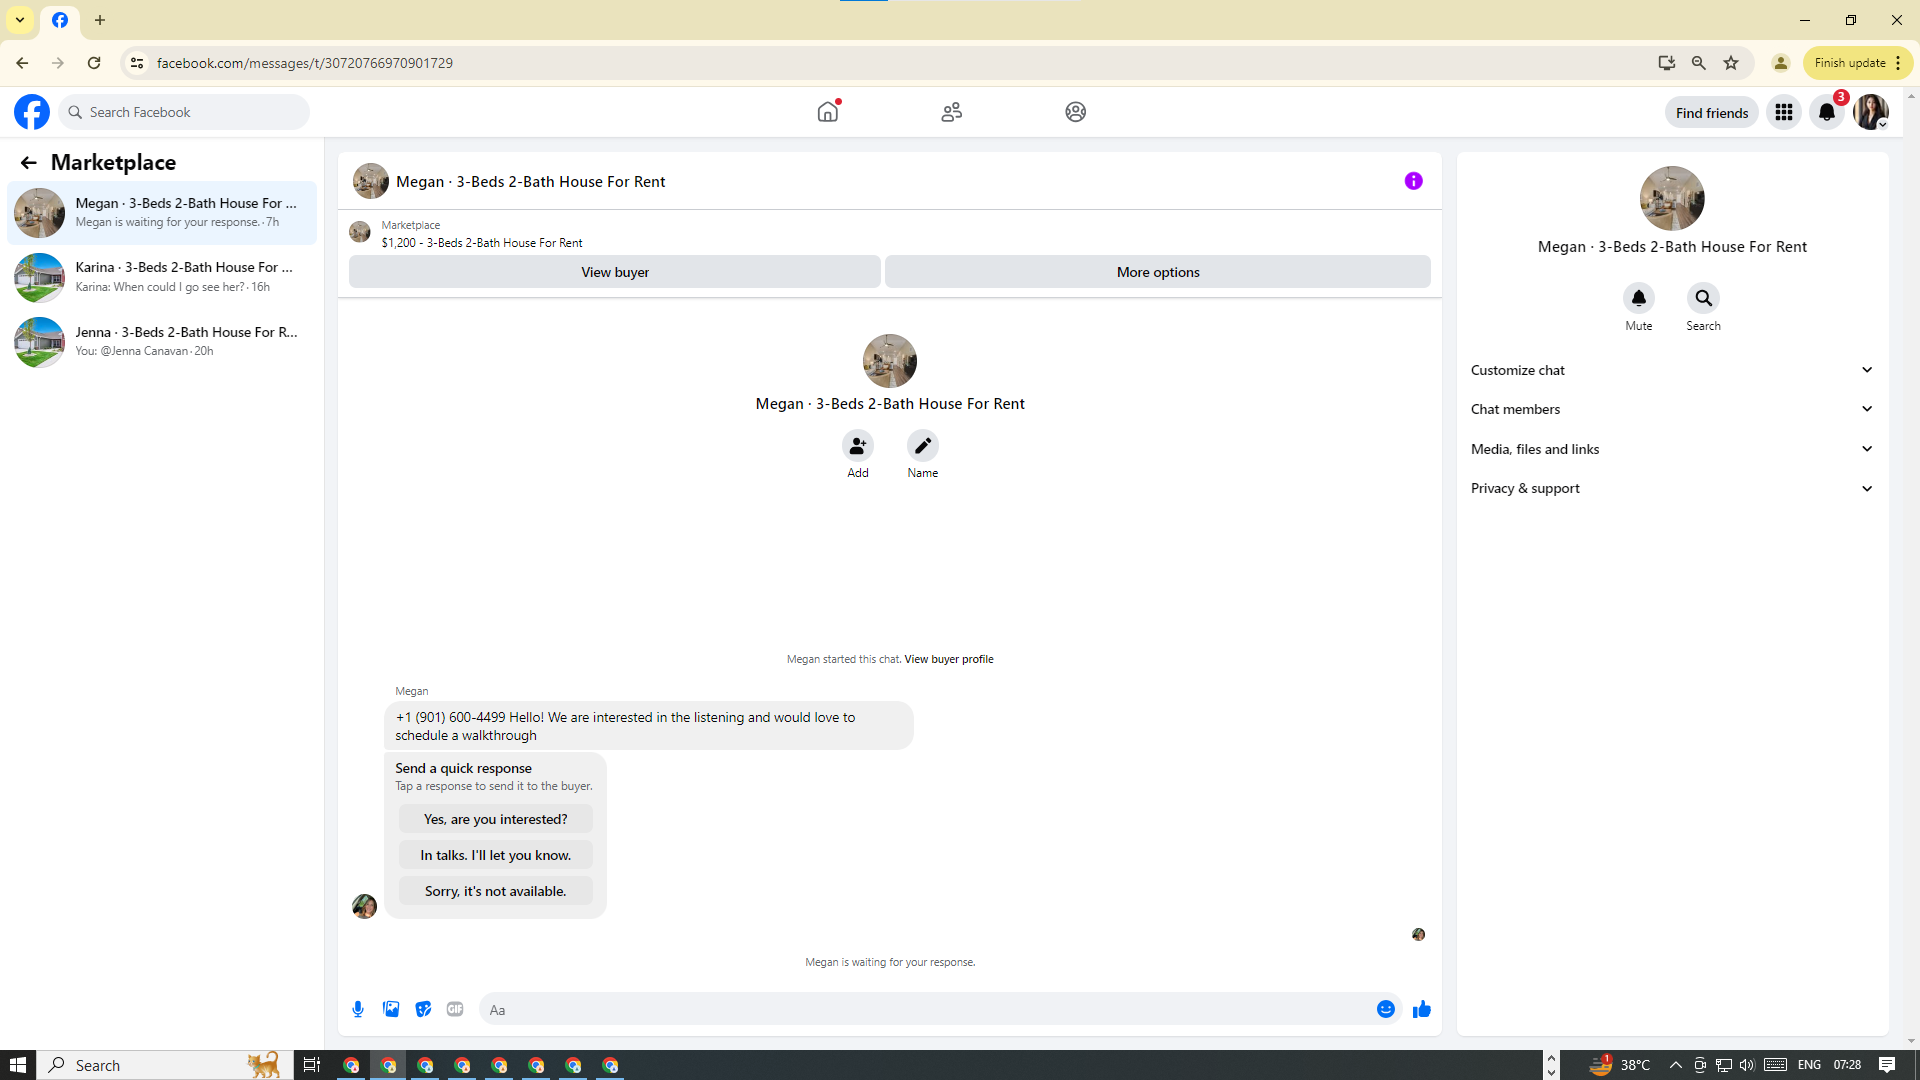Click the voice clip microphone icon

[x=358, y=1009]
